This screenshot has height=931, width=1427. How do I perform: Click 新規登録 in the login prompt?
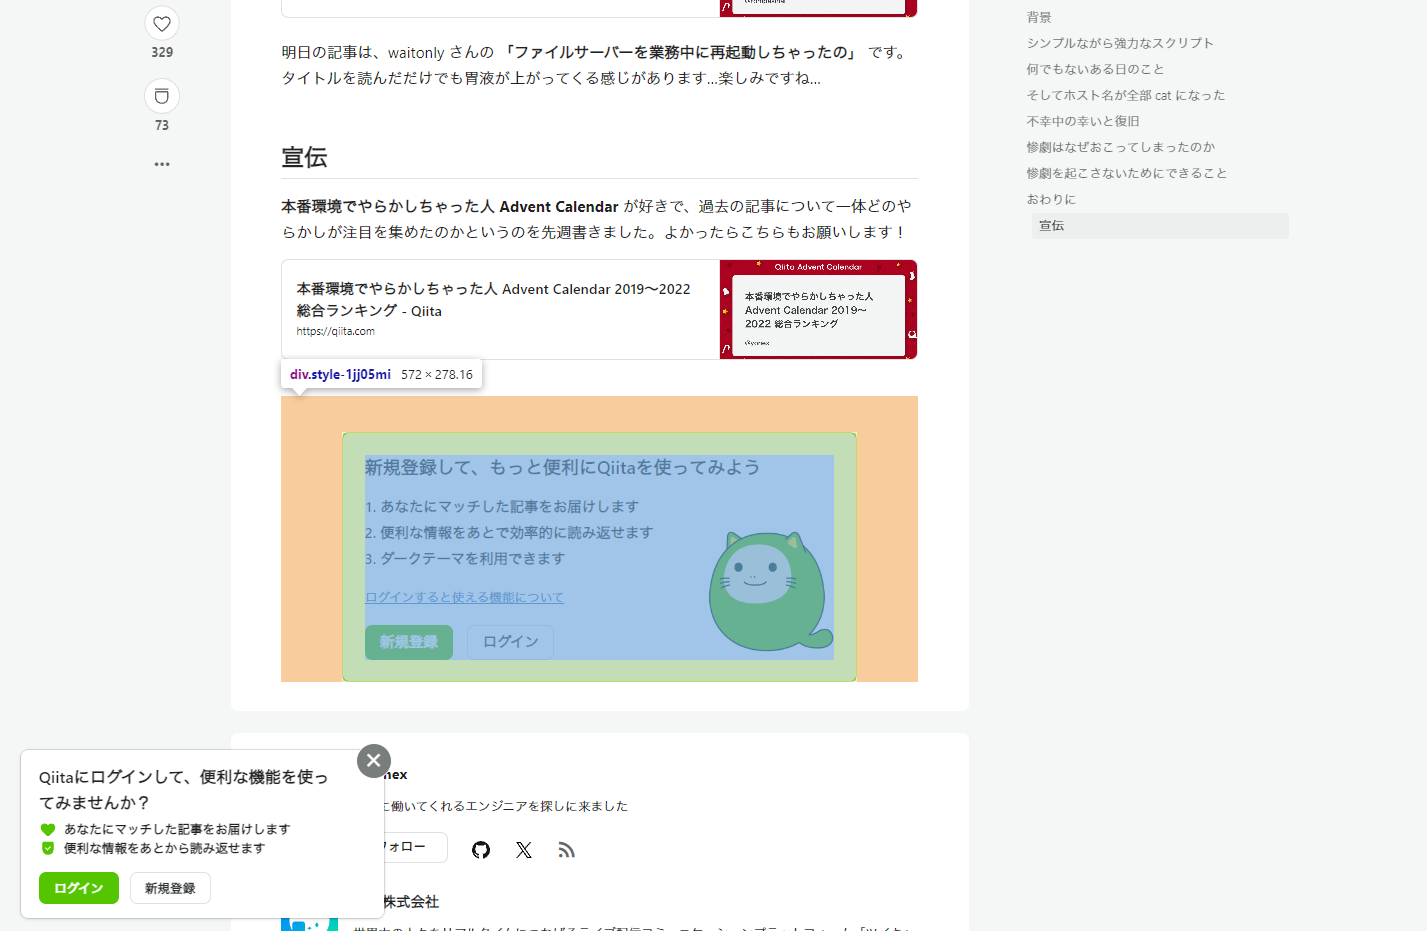click(x=169, y=887)
